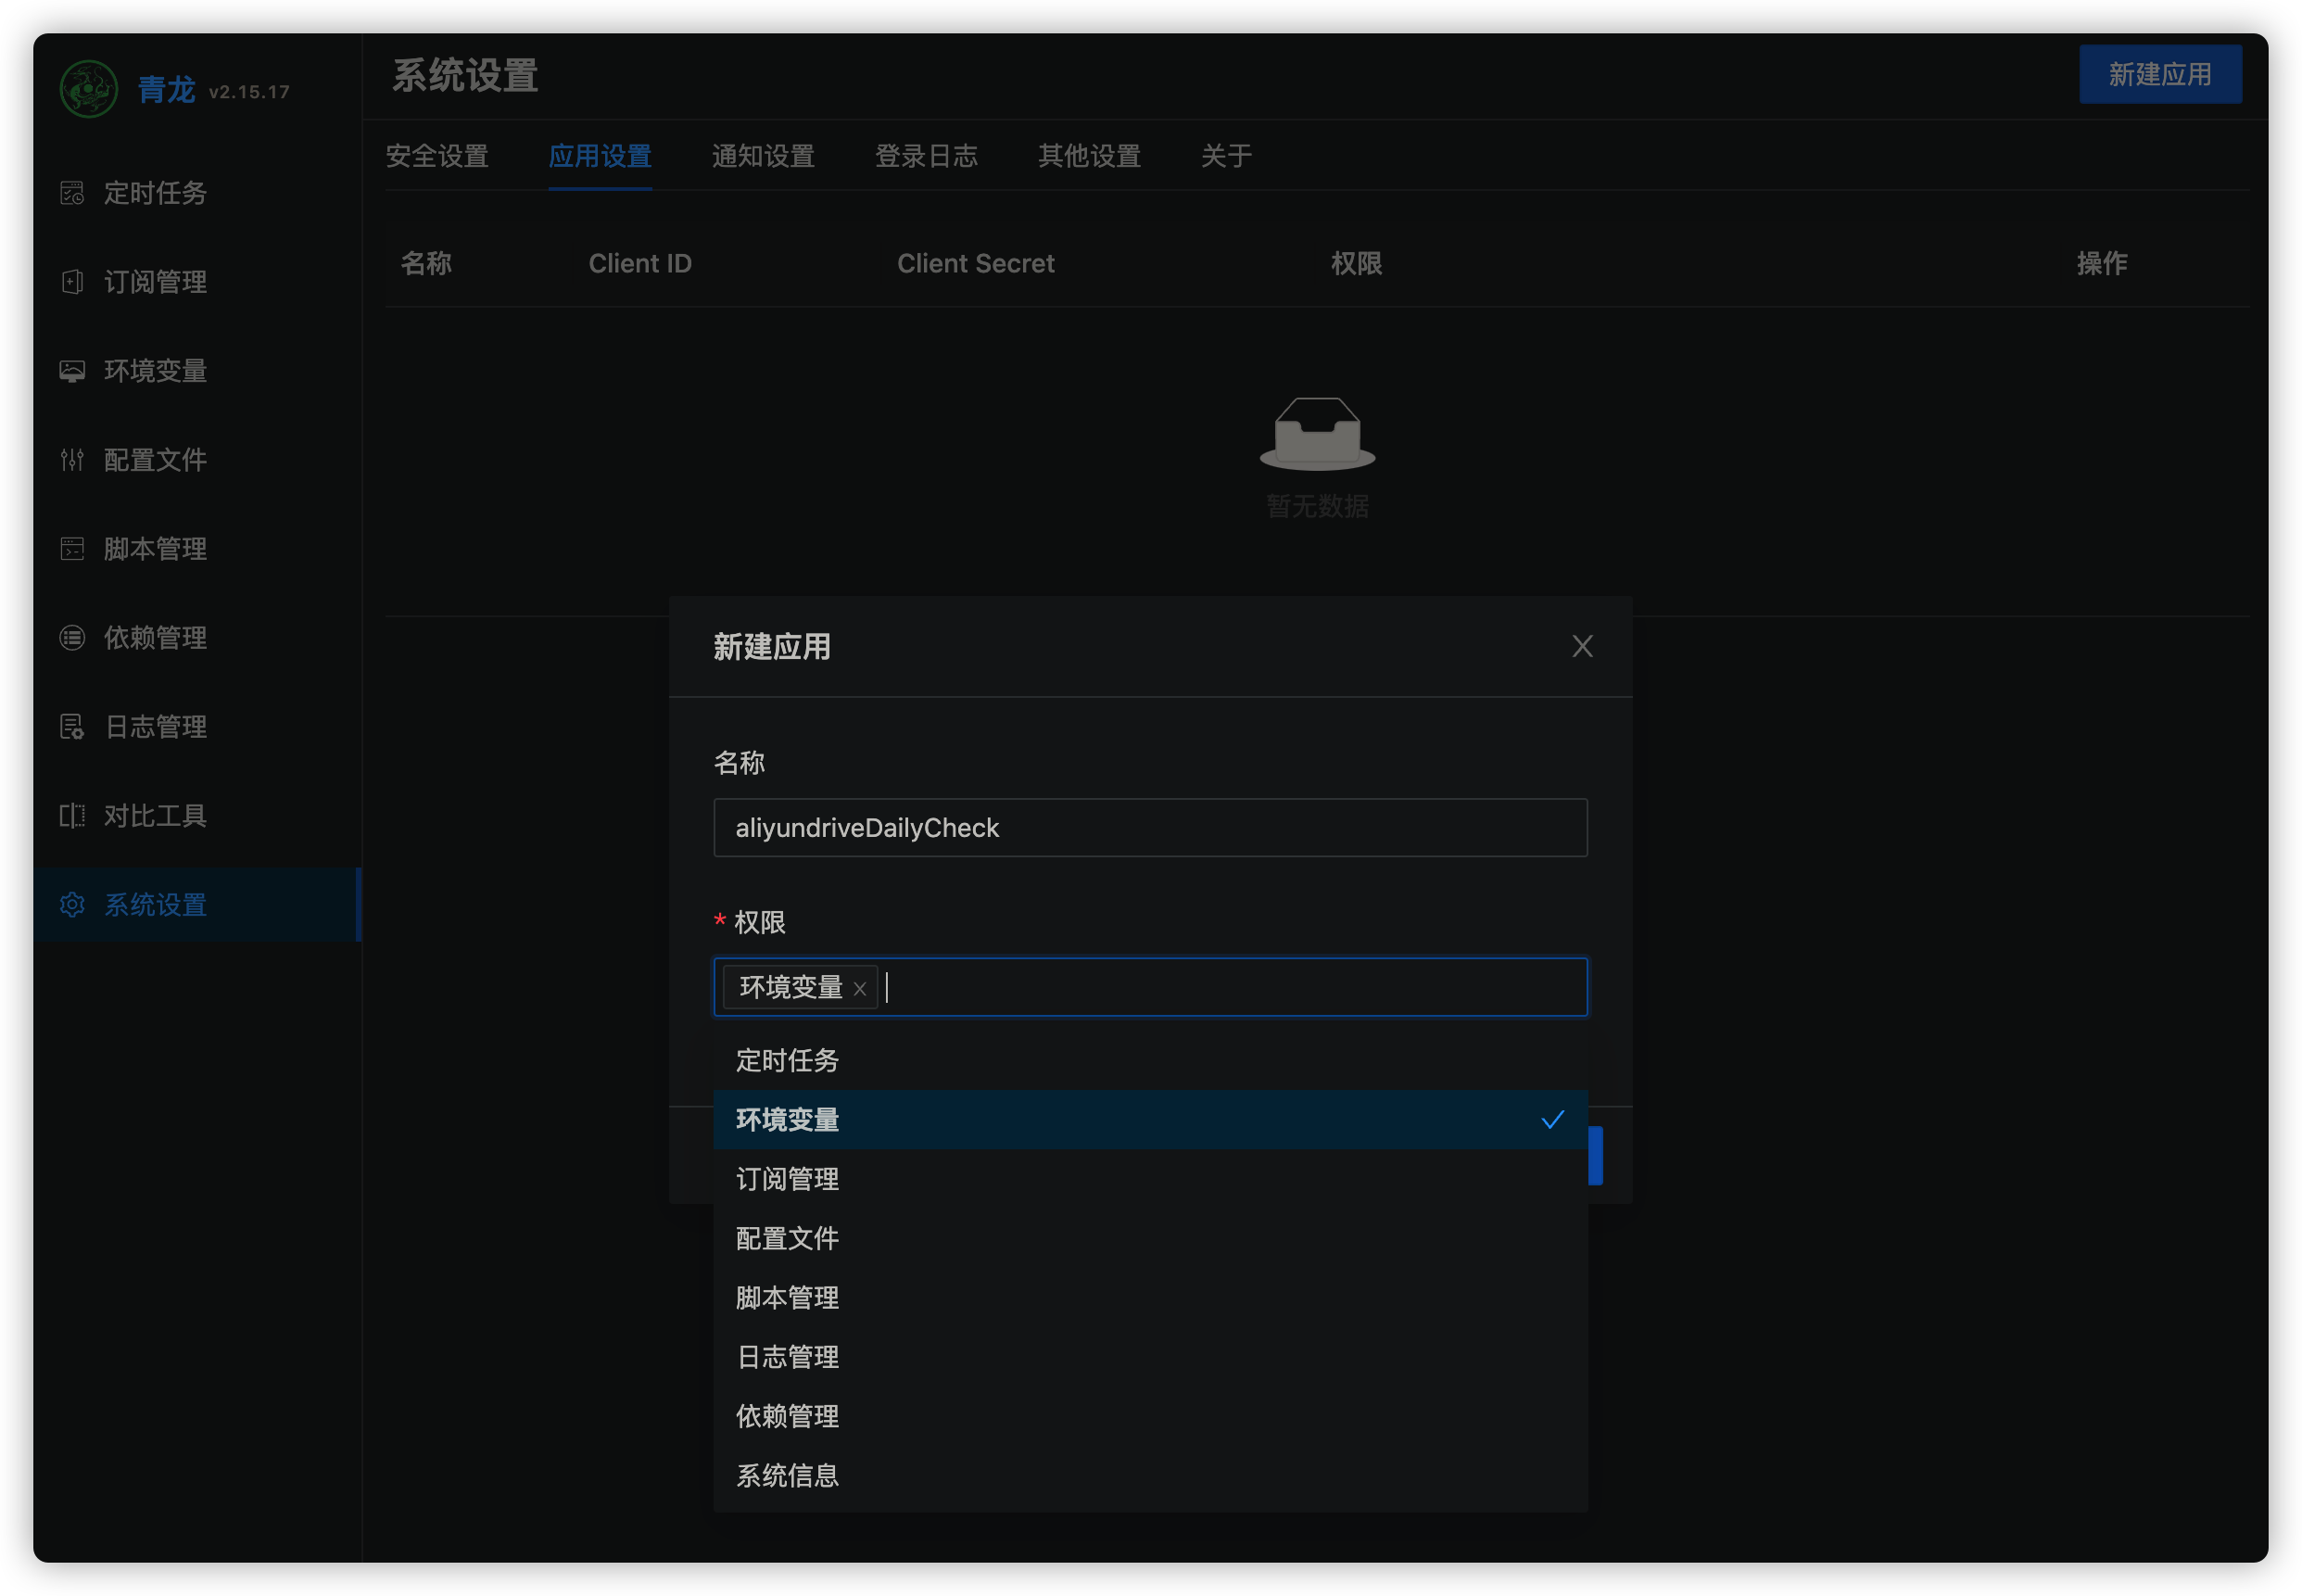Click the 日志管理 sidebar icon

pyautogui.click(x=72, y=727)
